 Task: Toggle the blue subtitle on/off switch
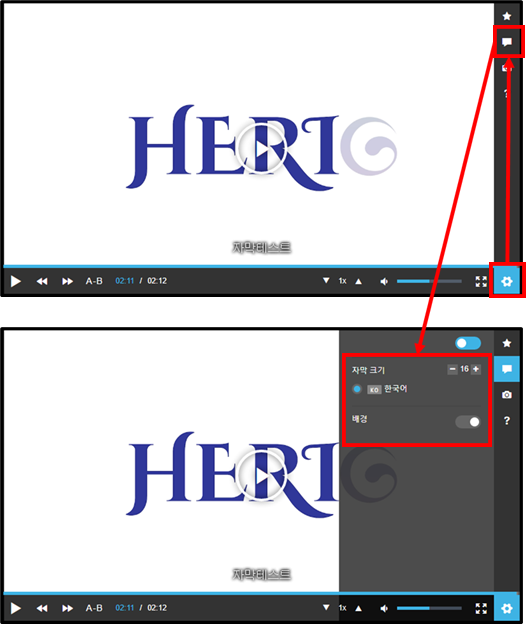click(x=468, y=343)
